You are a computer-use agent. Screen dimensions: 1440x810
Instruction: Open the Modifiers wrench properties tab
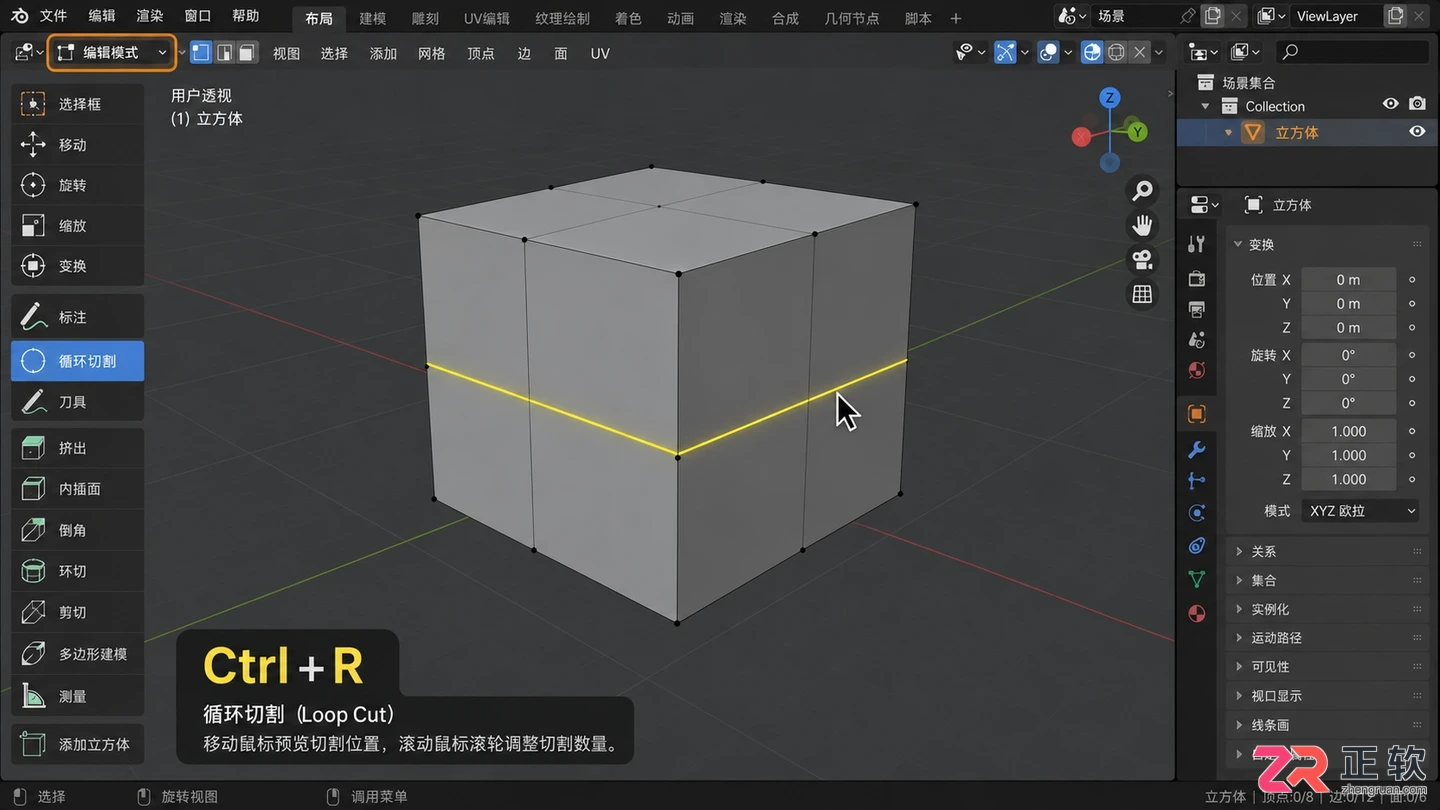point(1196,449)
